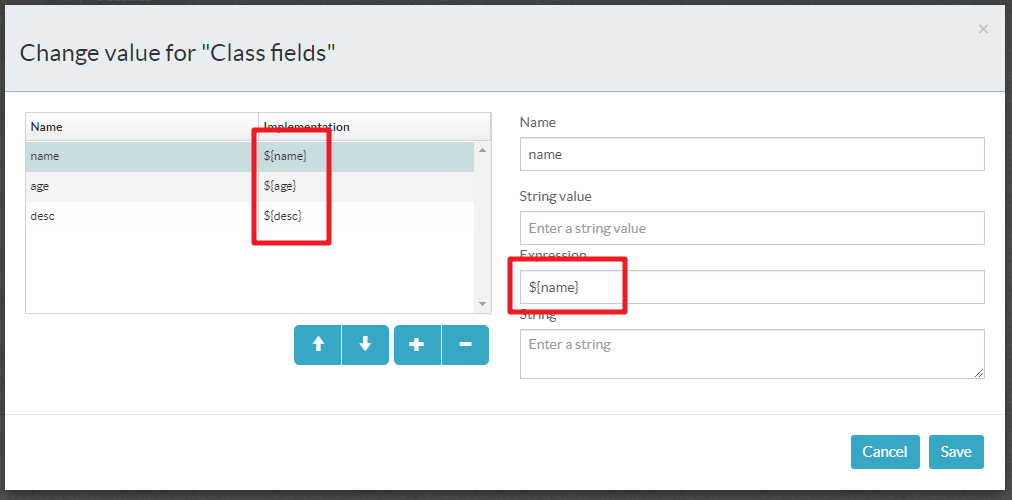This screenshot has width=1012, height=500.
Task: Click the String value input box
Action: click(752, 228)
